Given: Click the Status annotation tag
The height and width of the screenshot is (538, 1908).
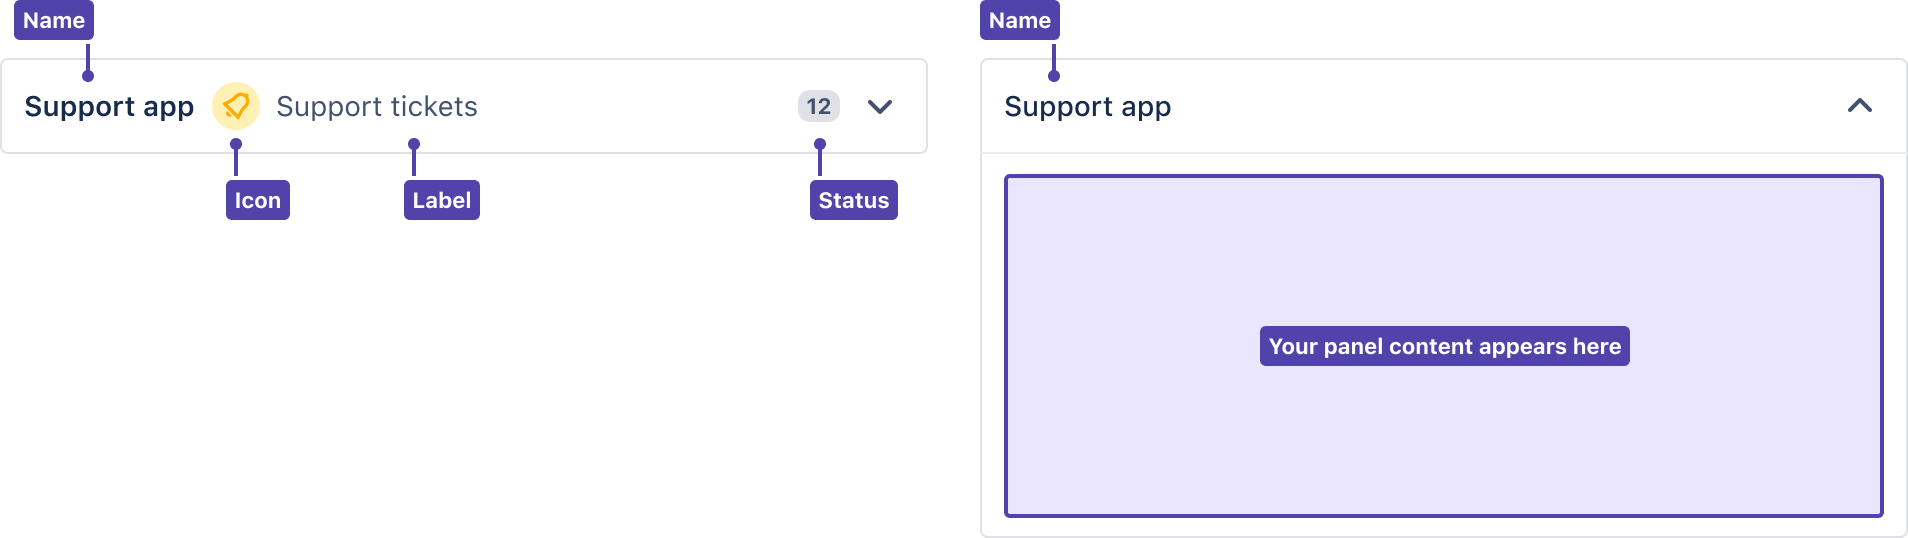Looking at the screenshot, I should click(853, 200).
